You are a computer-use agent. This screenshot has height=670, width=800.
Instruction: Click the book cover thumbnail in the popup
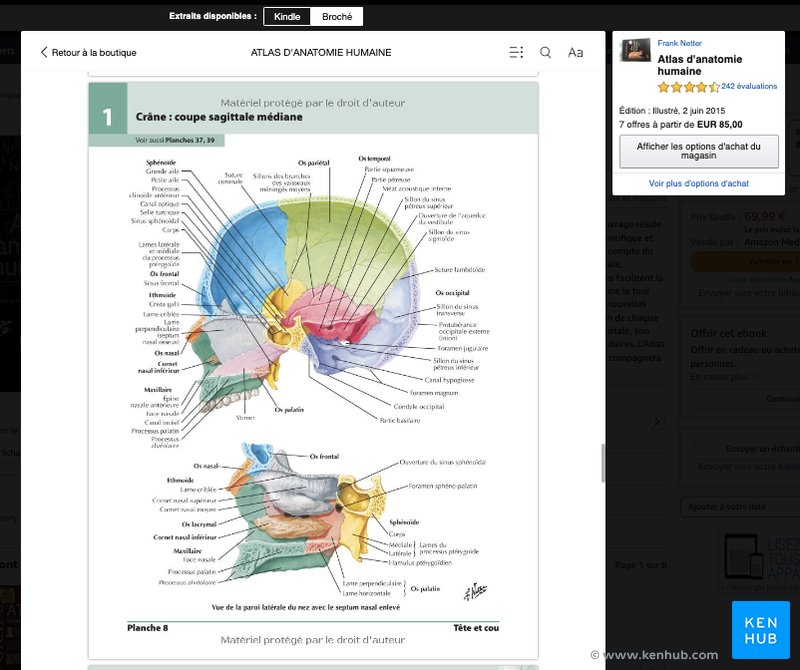coord(635,50)
